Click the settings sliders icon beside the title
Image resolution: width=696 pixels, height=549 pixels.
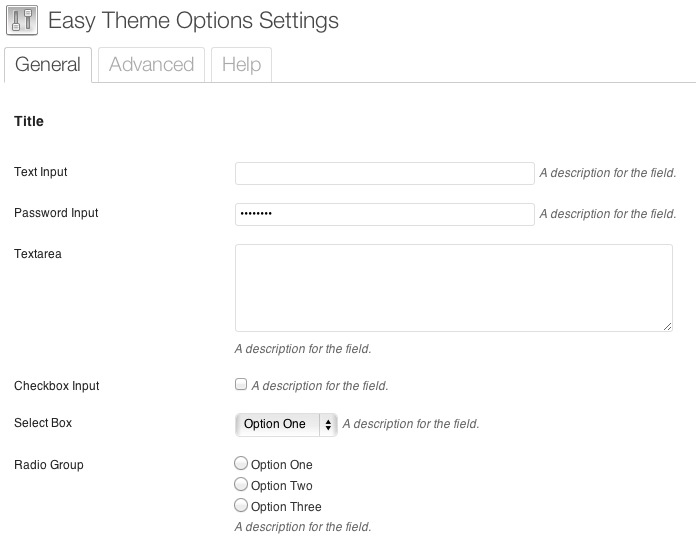[22, 21]
